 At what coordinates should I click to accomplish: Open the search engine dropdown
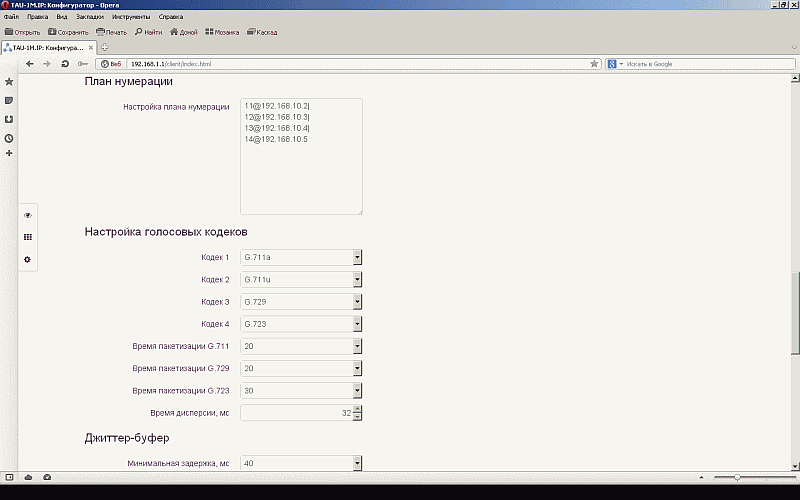[x=615, y=64]
